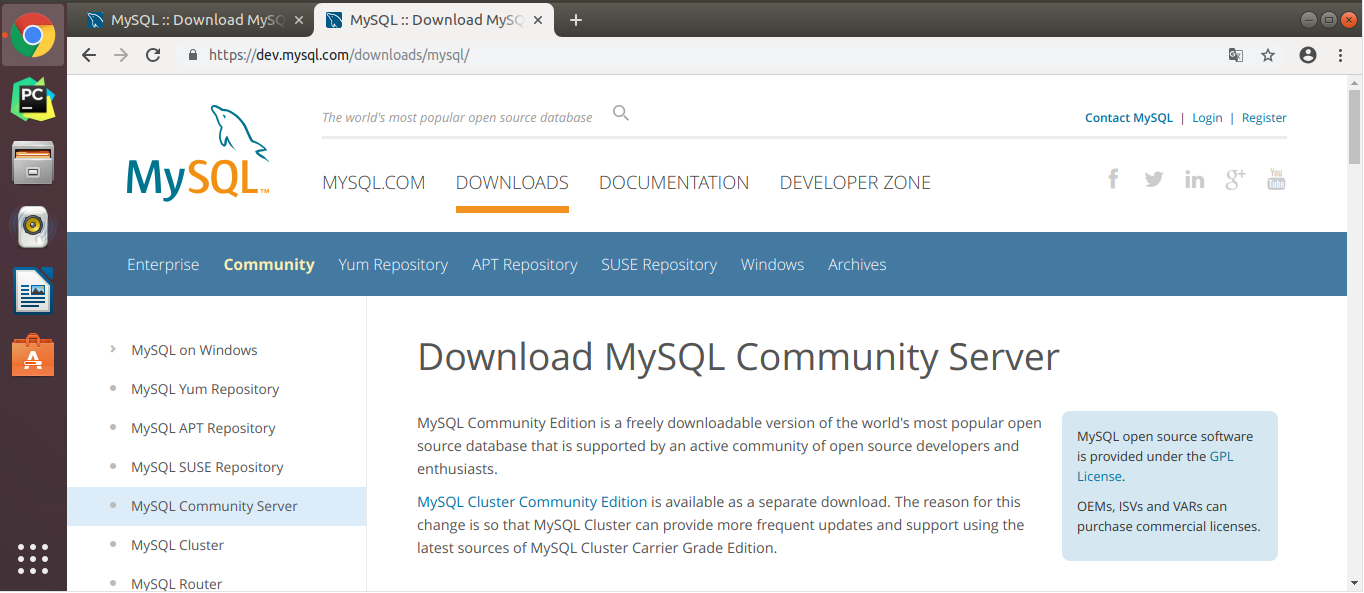Click the address bar URL field
This screenshot has height=593, width=1364.
pyautogui.click(x=700, y=55)
